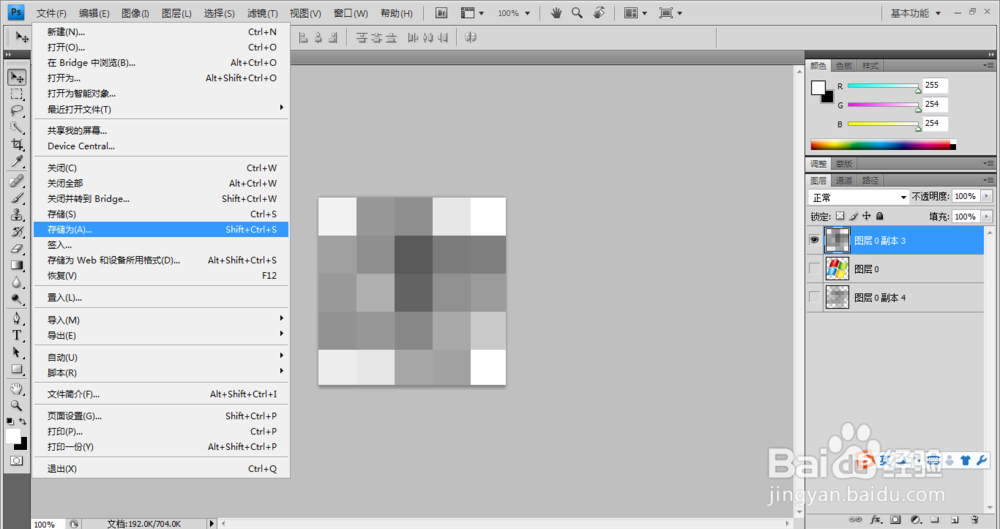Switch to the 路径 tab

pos(870,180)
